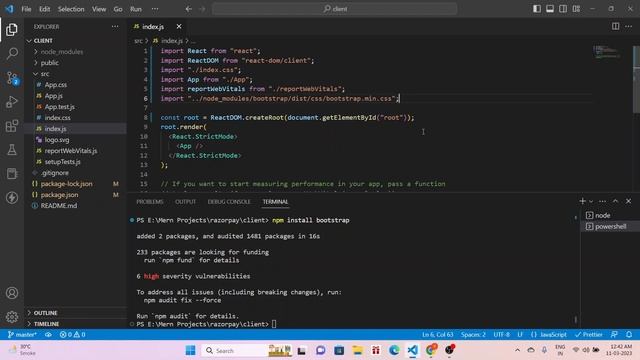The width and height of the screenshot is (640, 360).
Task: Select the node terminal instance
Action: coord(610,215)
